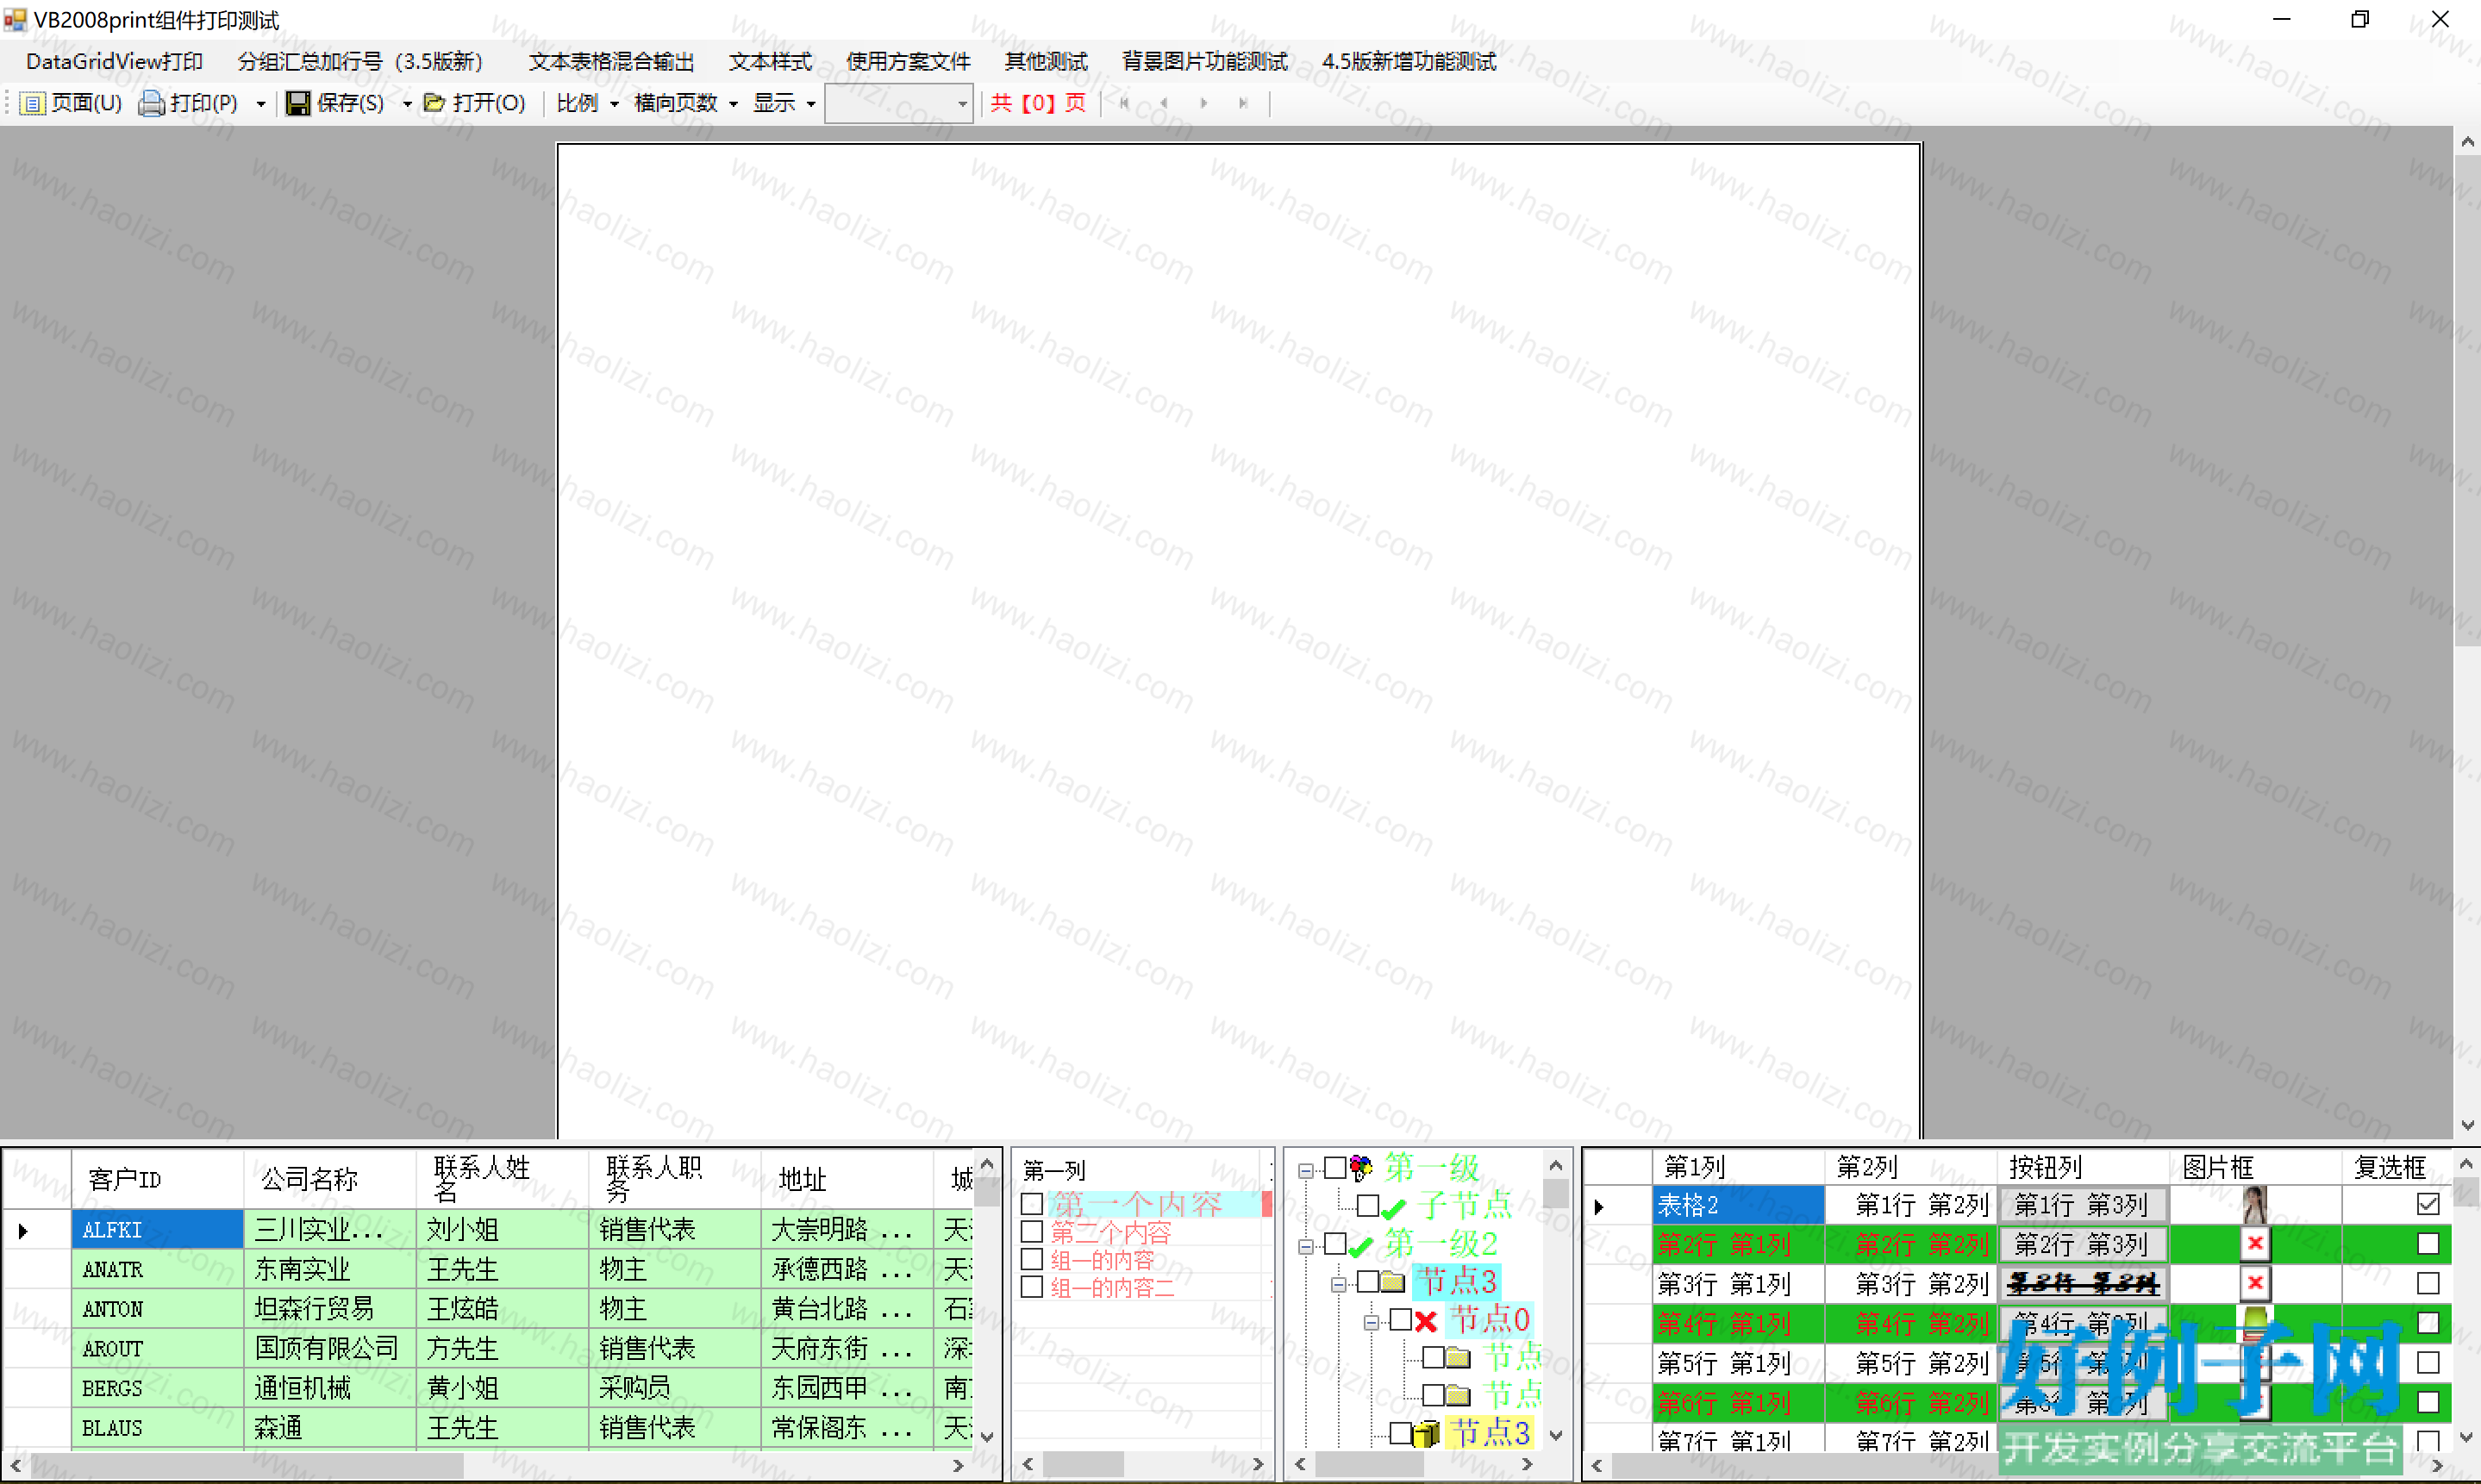
Task: Click the tree view scroll-down arrow
Action: pyautogui.click(x=1555, y=1435)
